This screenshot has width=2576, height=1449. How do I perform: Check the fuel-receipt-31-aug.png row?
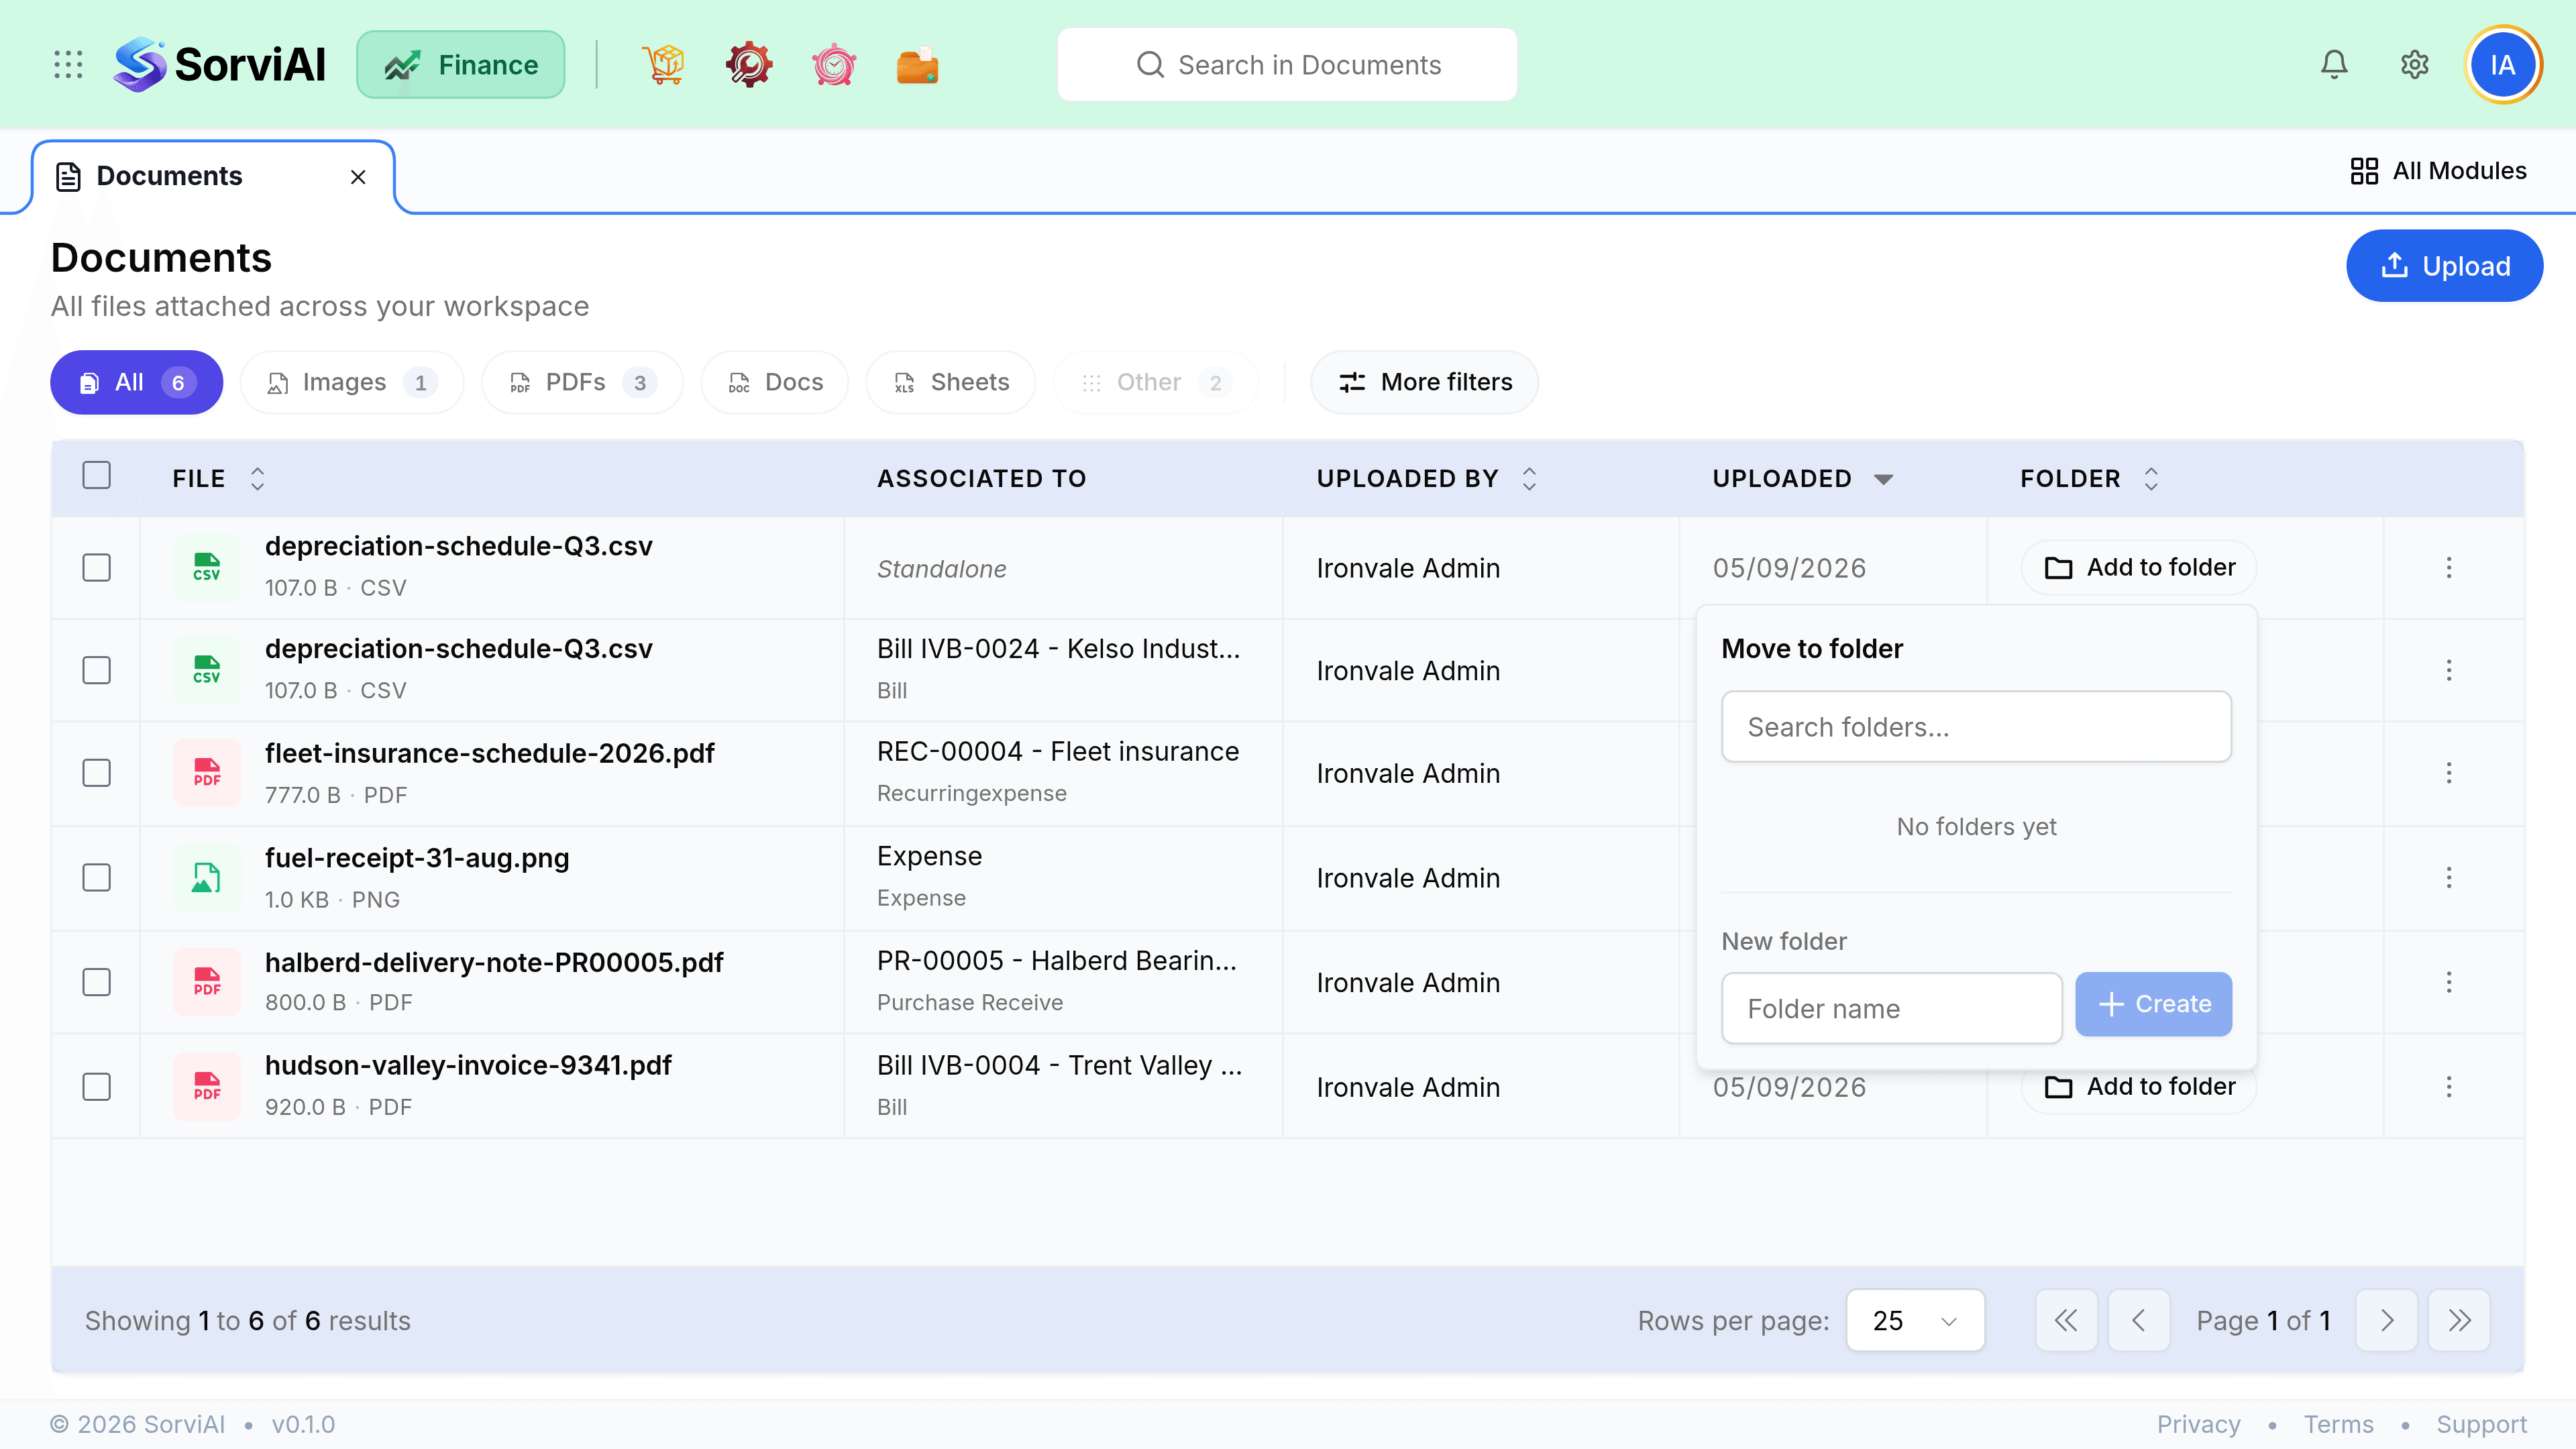pos(96,878)
